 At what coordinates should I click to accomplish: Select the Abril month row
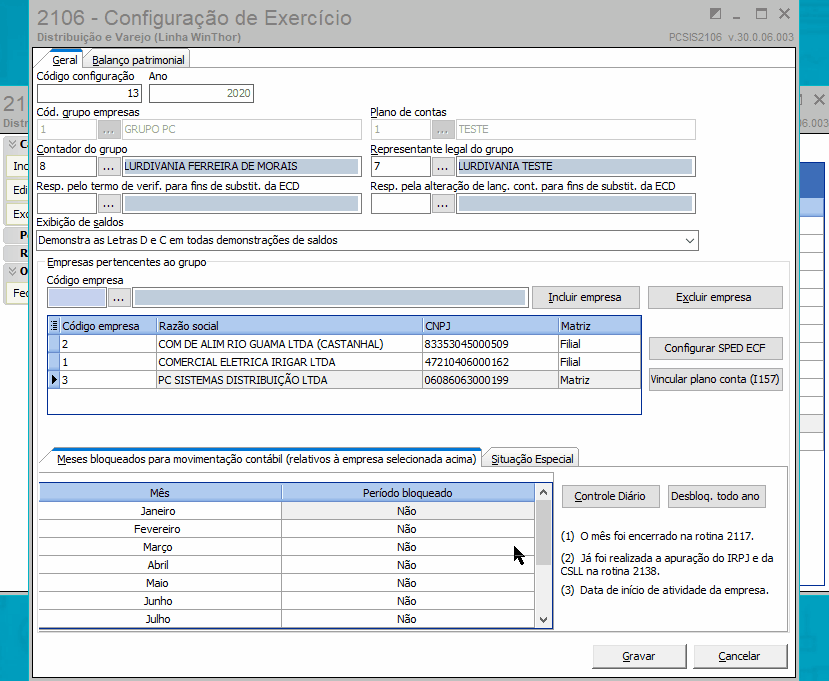287,565
